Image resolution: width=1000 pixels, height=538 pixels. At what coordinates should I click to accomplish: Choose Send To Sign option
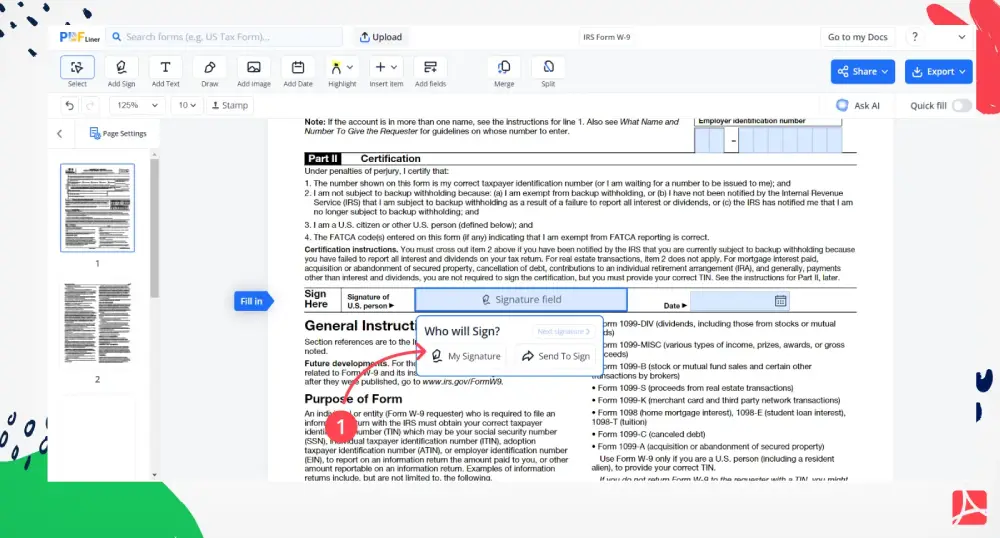pyautogui.click(x=555, y=356)
